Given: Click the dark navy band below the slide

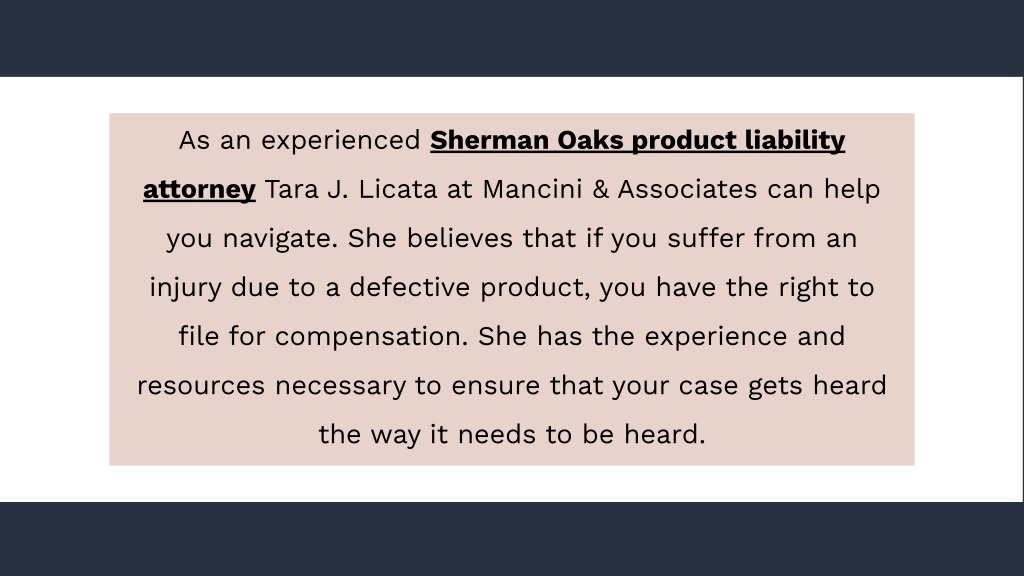Looking at the screenshot, I should [512, 539].
